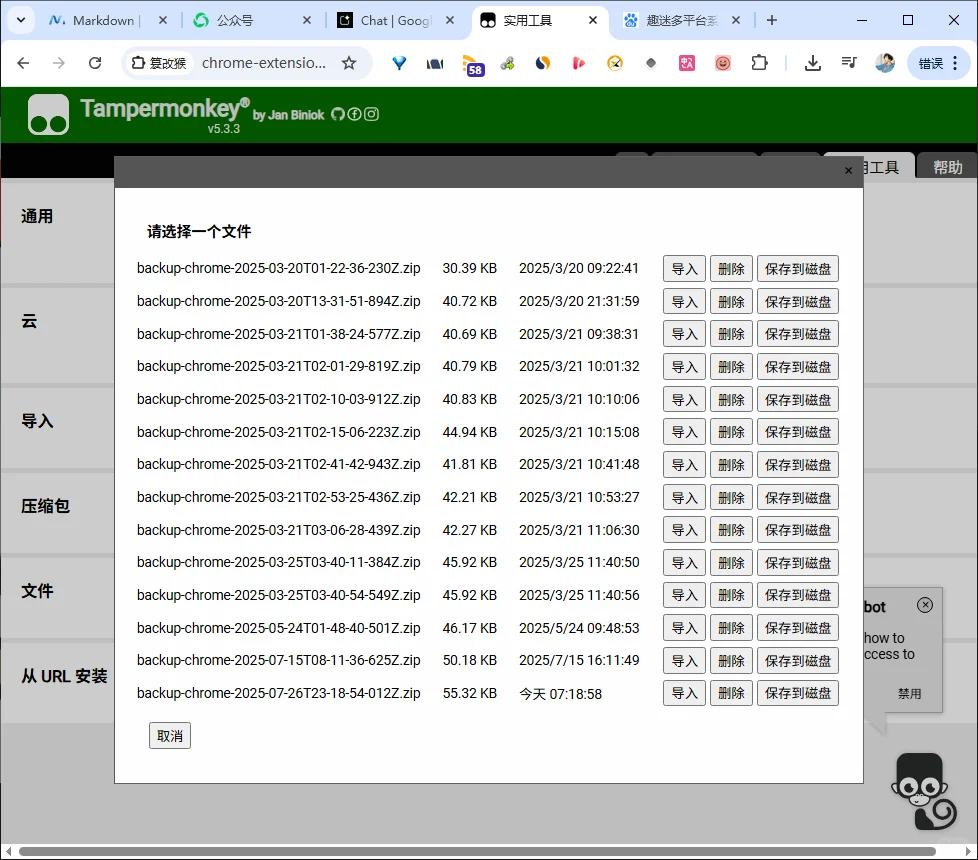
Task: Switch to the Markdown browser tab
Action: [x=104, y=21]
